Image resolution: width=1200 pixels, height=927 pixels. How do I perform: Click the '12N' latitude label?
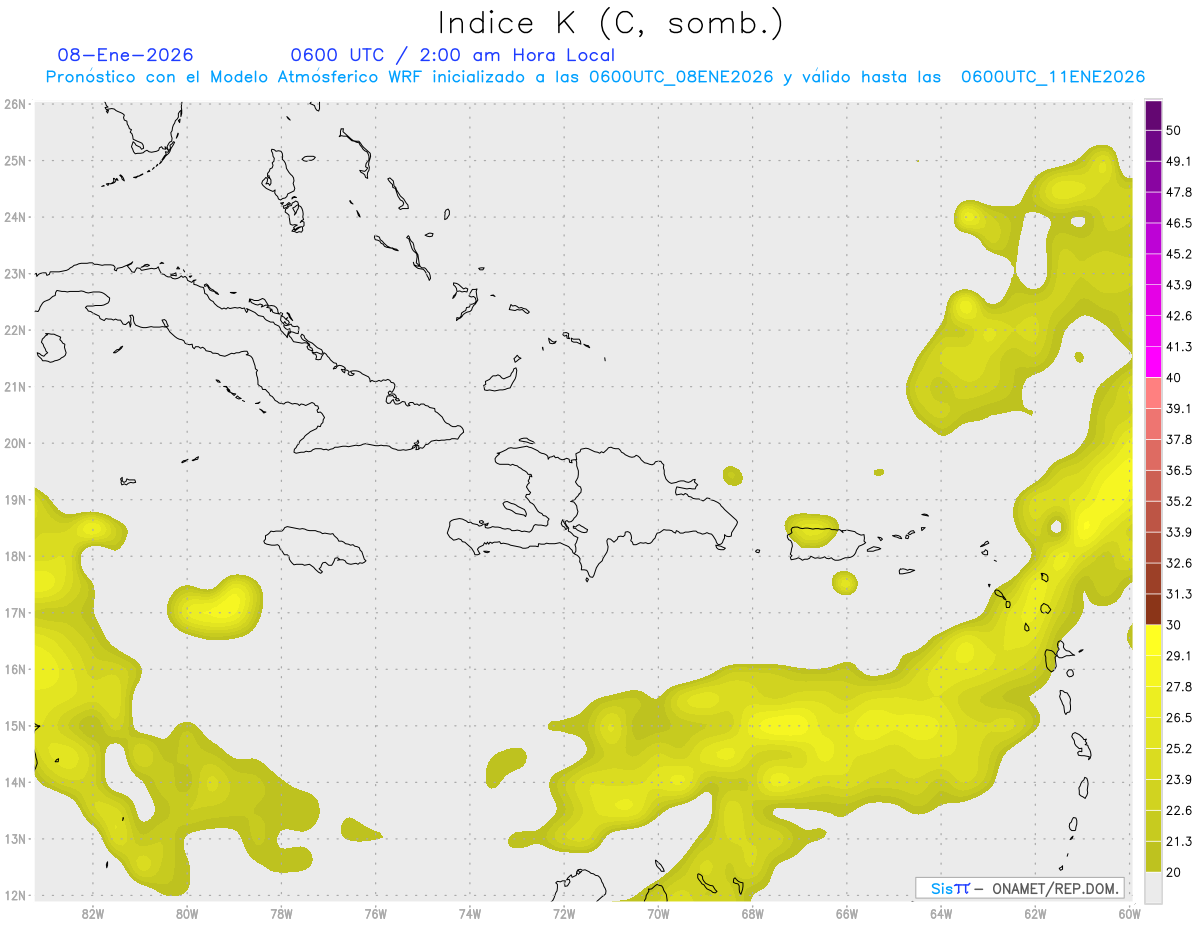tap(15, 895)
